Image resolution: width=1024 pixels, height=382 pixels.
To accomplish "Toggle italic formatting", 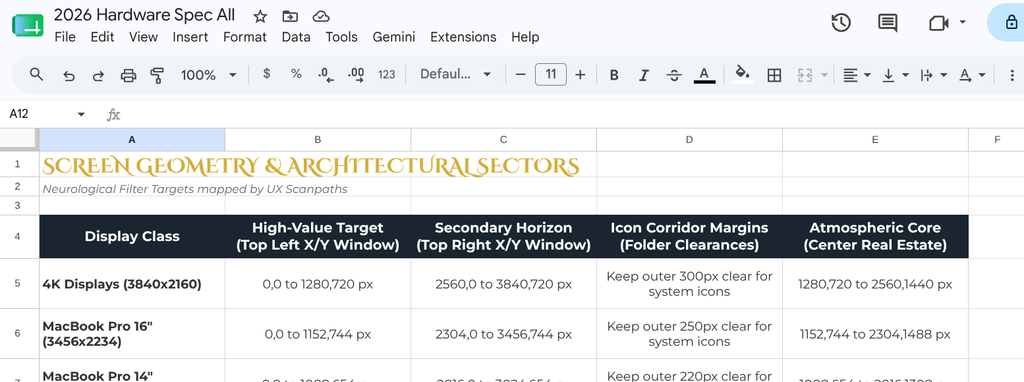I will pyautogui.click(x=644, y=75).
